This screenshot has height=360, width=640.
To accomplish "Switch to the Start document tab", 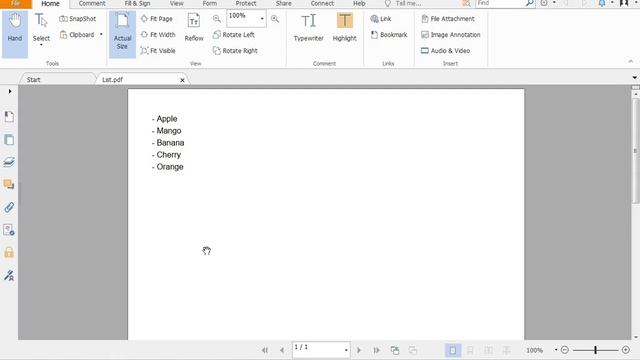I will pos(33,80).
